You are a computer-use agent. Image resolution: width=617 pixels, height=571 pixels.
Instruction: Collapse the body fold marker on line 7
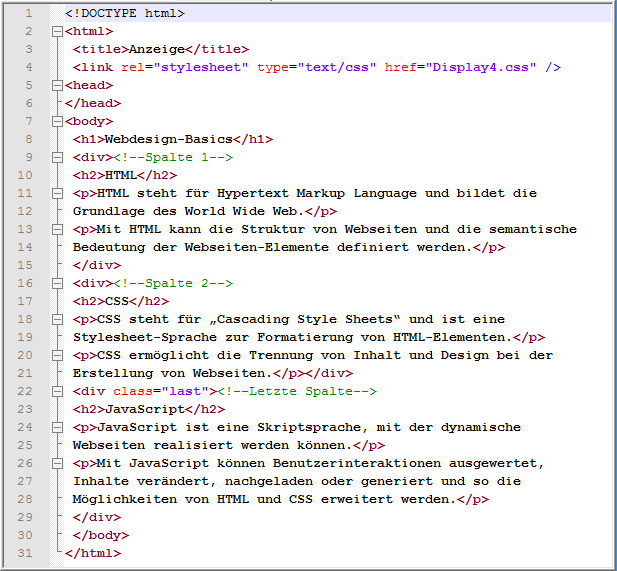(57, 121)
